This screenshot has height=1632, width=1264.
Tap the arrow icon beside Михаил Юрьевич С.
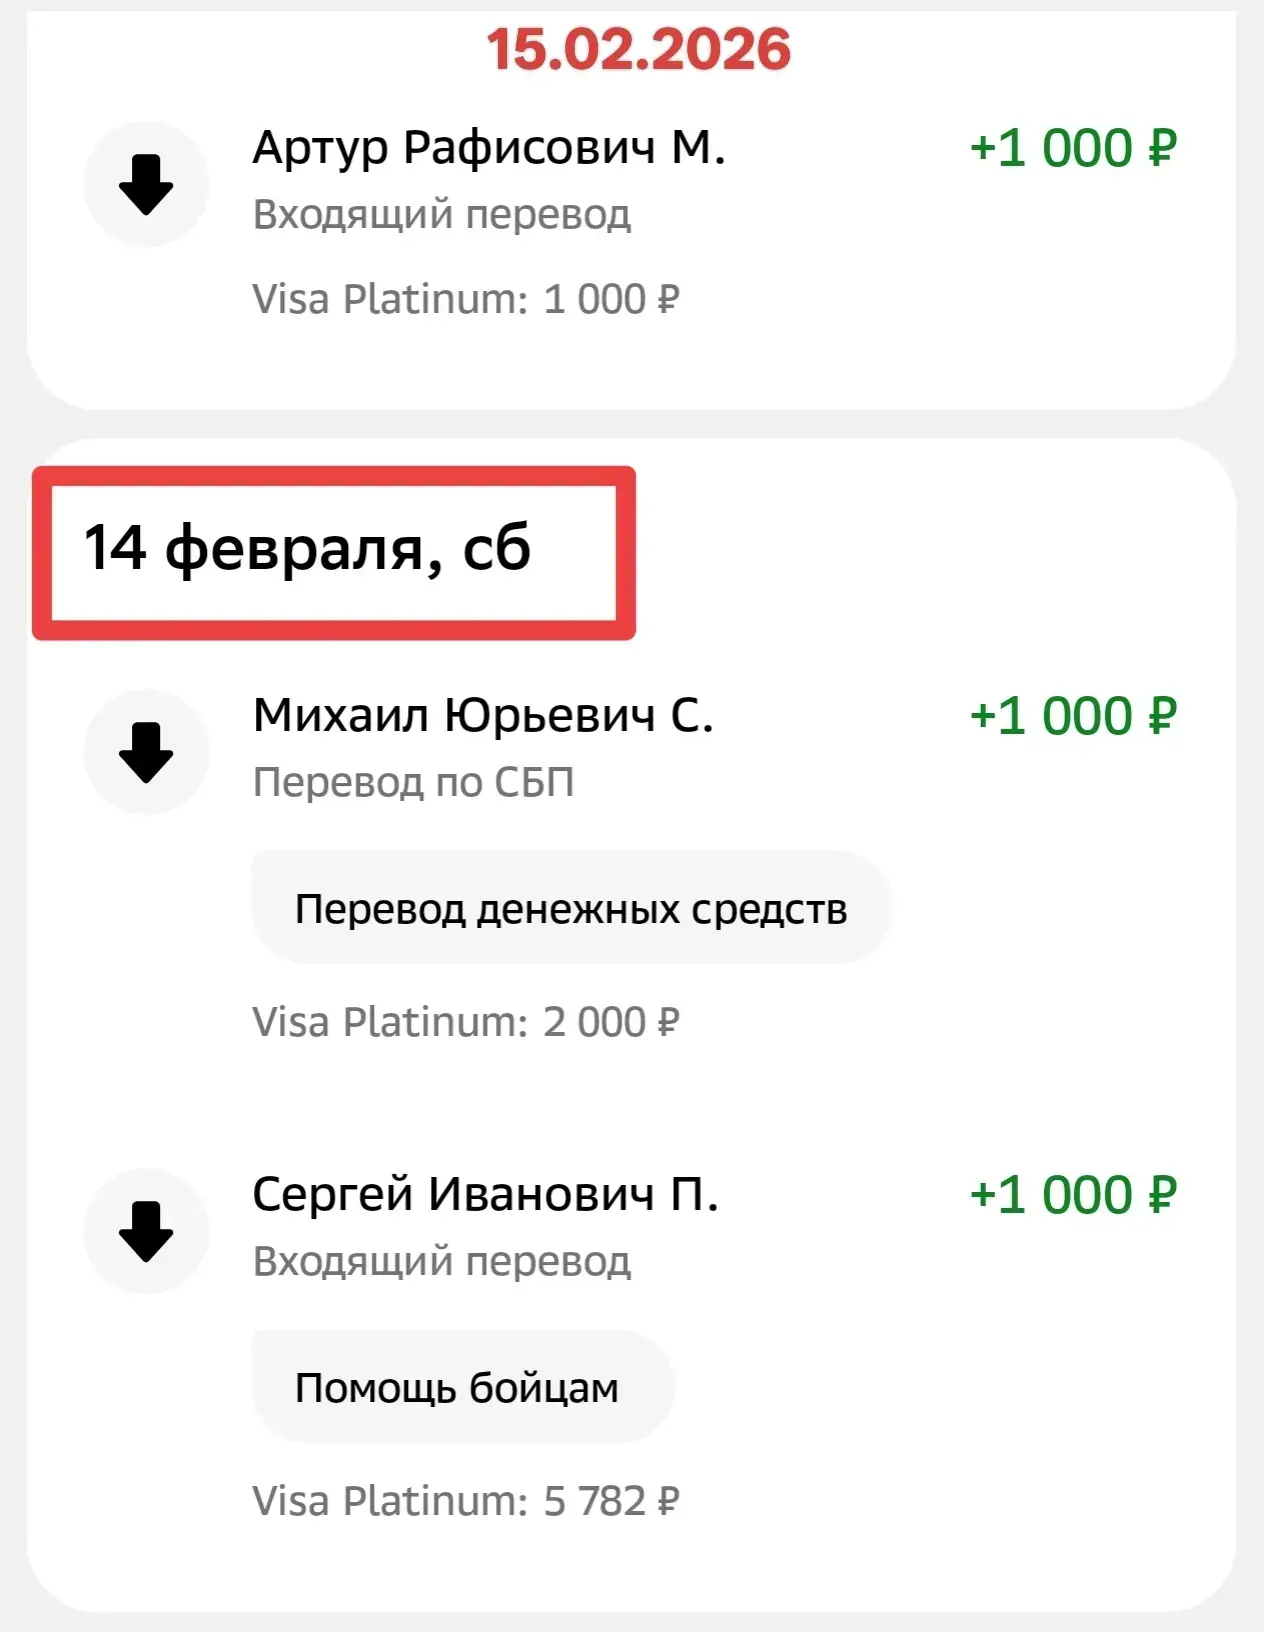146,752
